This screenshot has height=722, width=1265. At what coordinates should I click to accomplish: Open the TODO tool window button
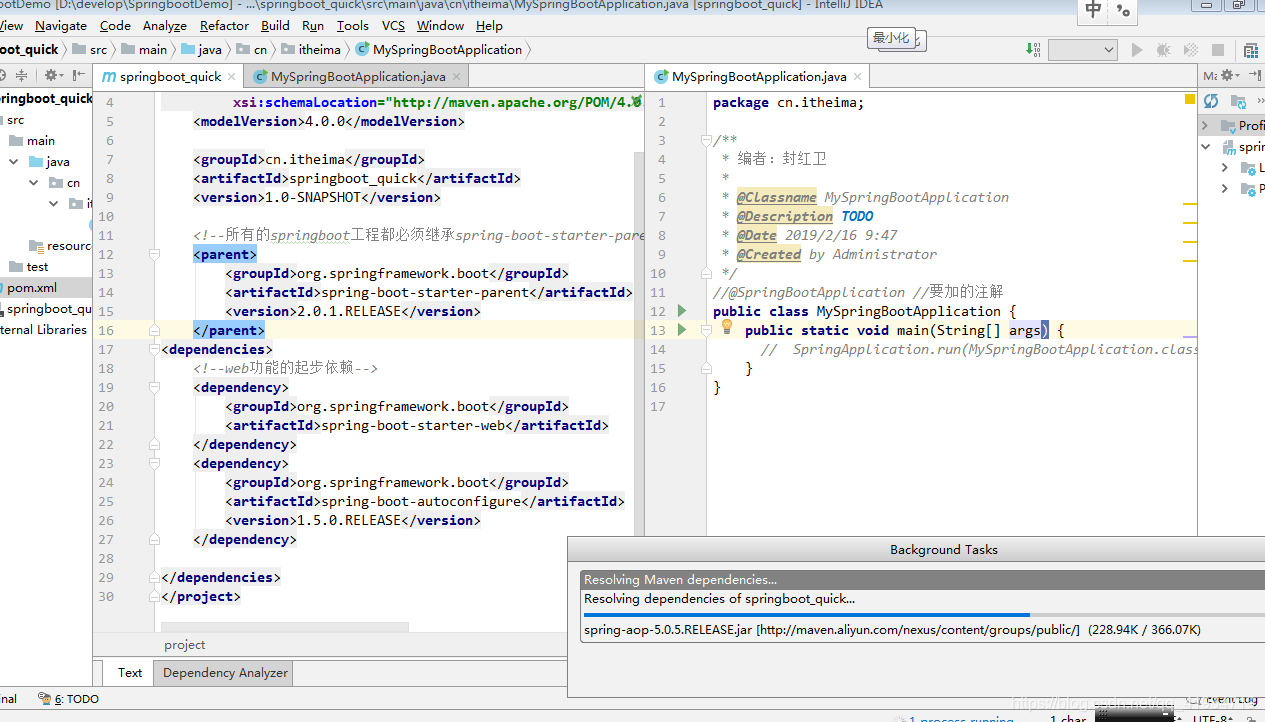click(x=68, y=699)
